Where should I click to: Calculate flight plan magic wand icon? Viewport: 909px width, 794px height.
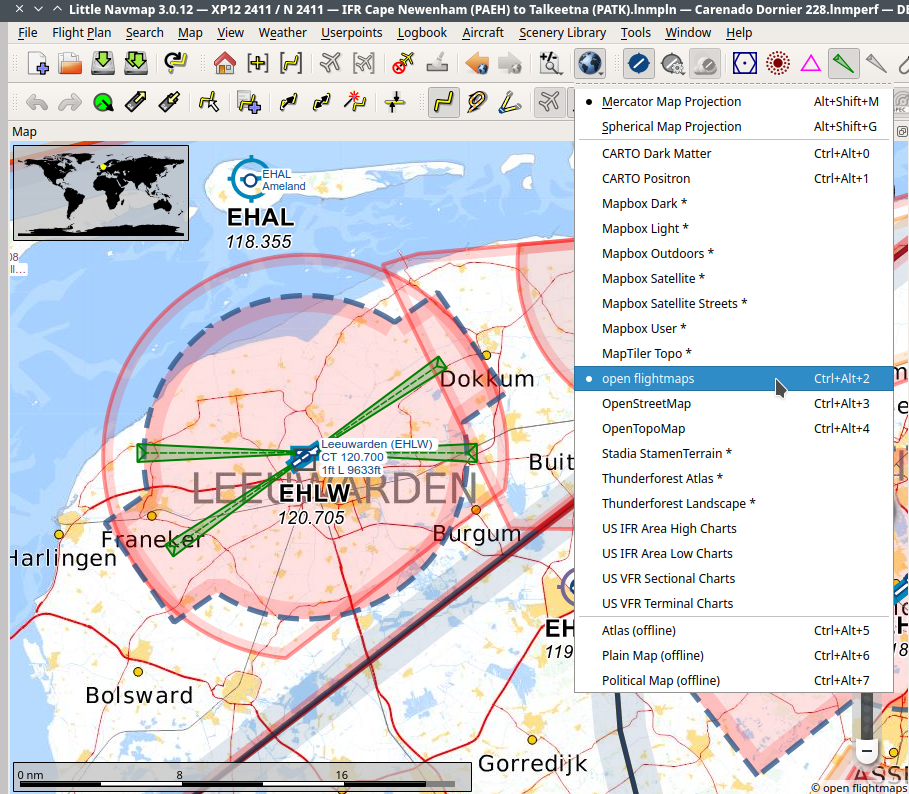[355, 103]
